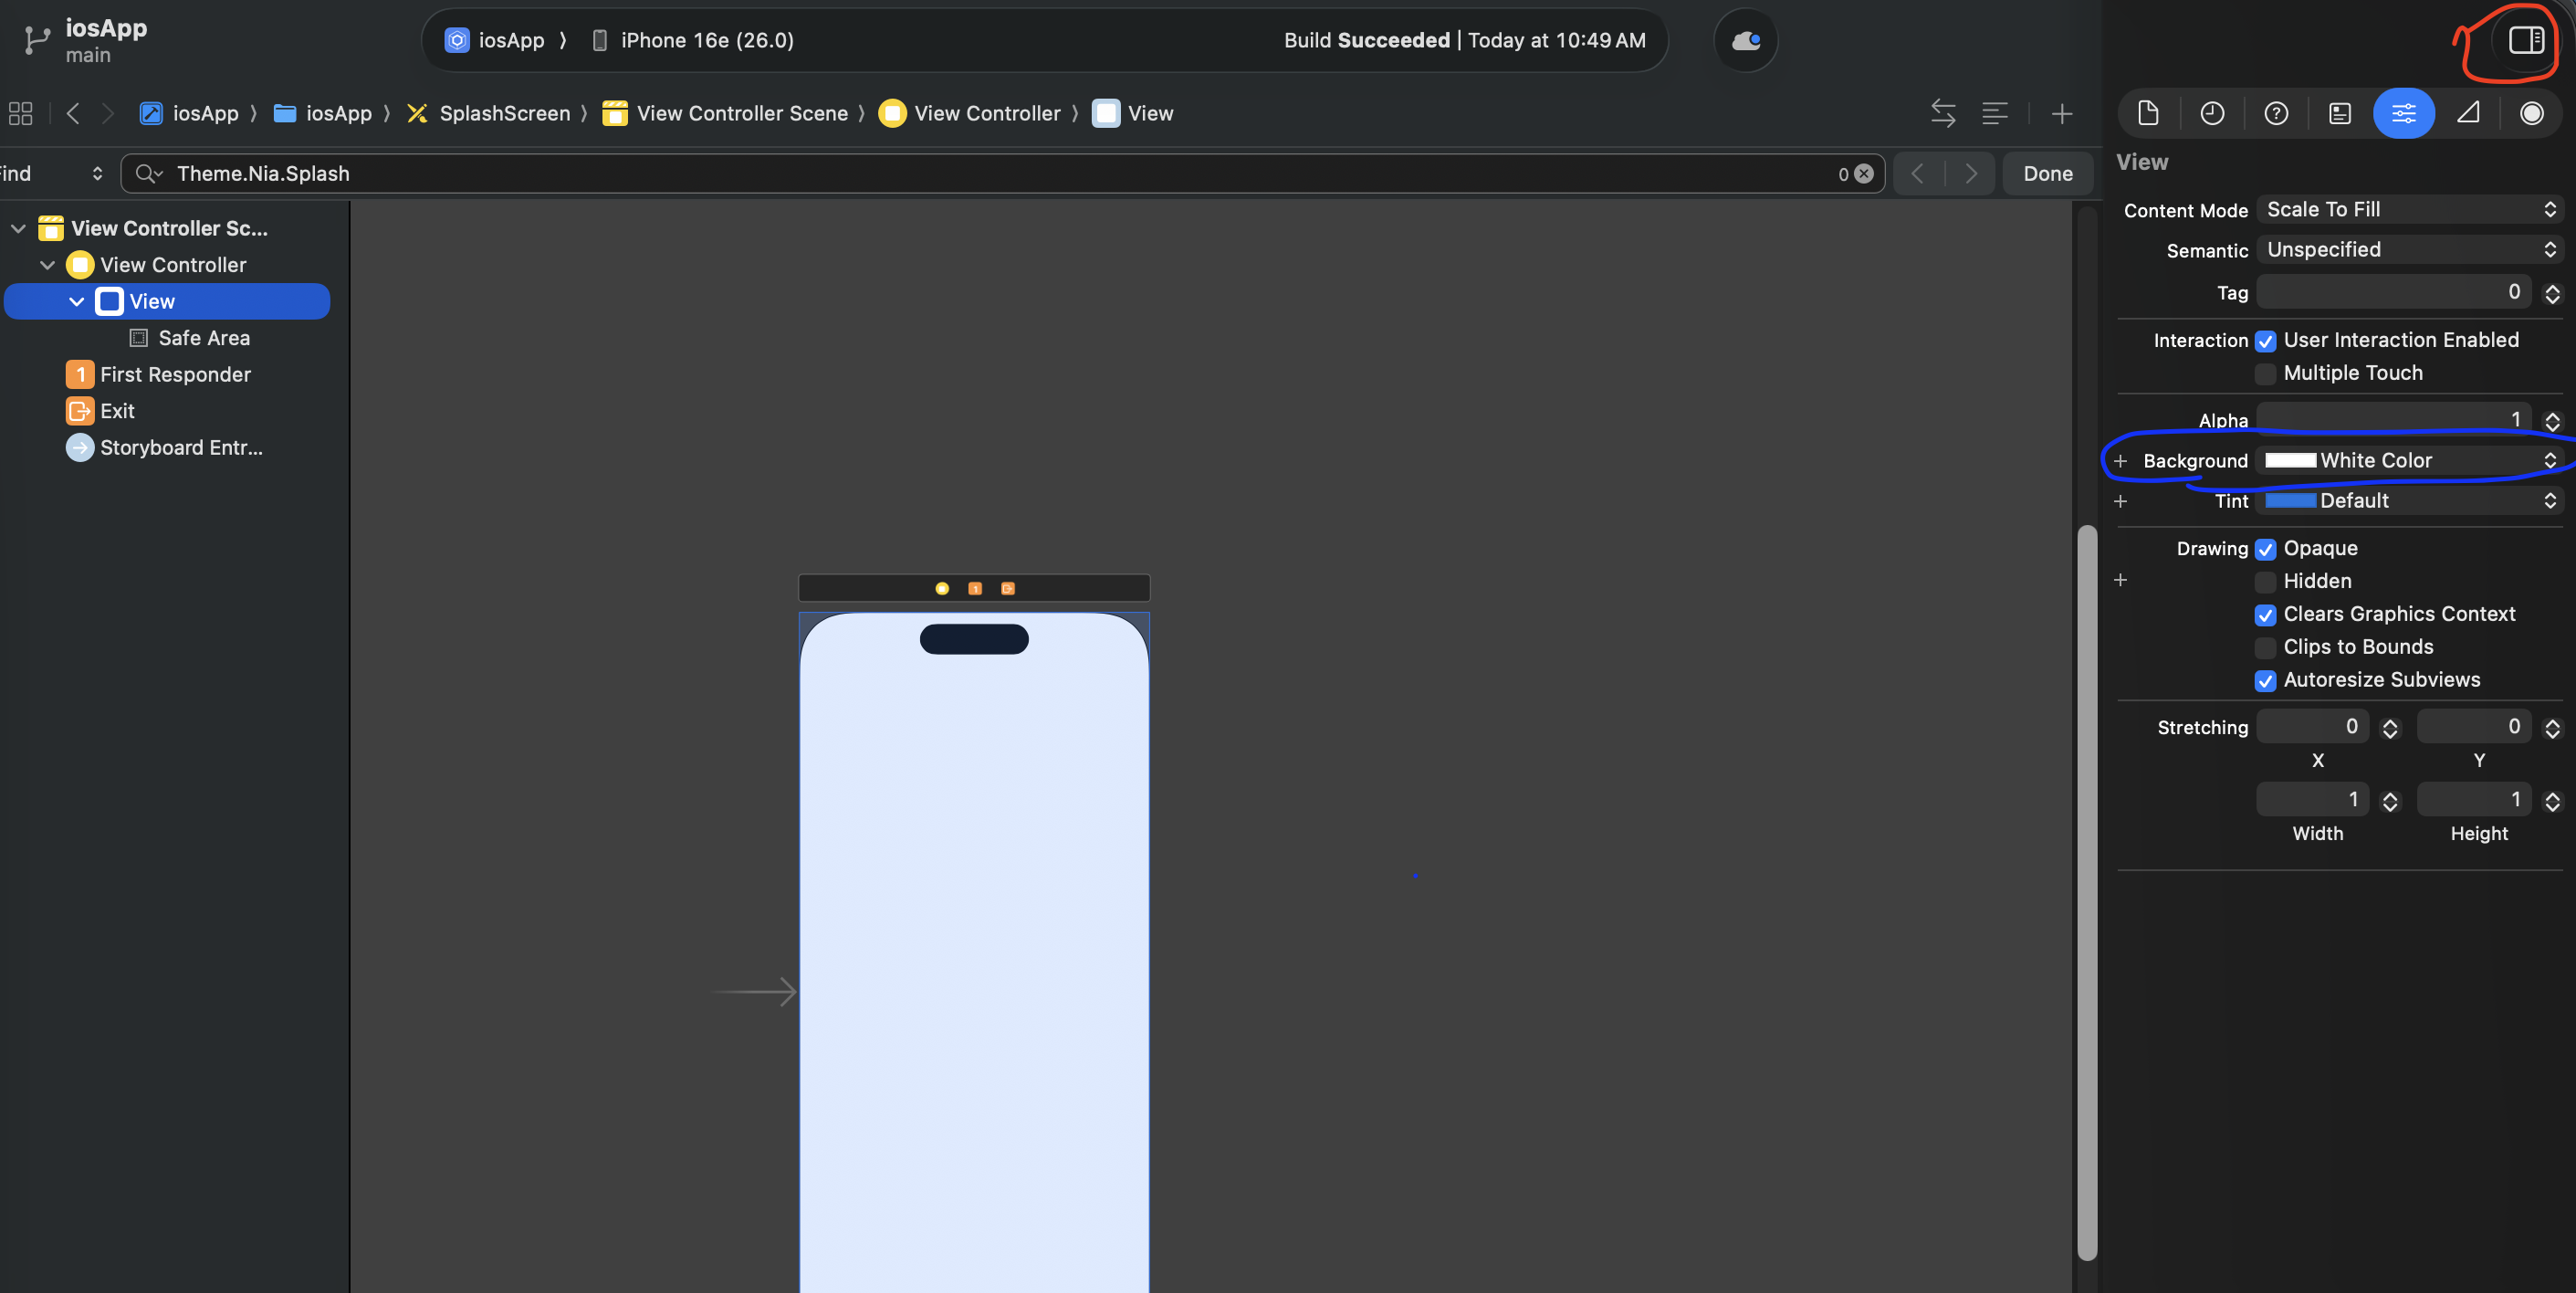Disable User Interaction Enabled checkbox
This screenshot has height=1293, width=2576.
pos(2265,341)
